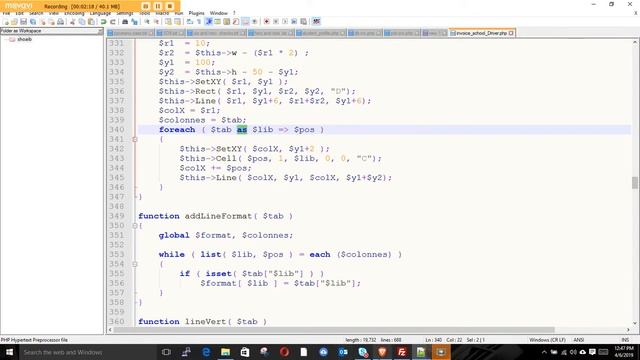Collapse the foreach block at line 341
640x360 pixels.
pos(135,140)
